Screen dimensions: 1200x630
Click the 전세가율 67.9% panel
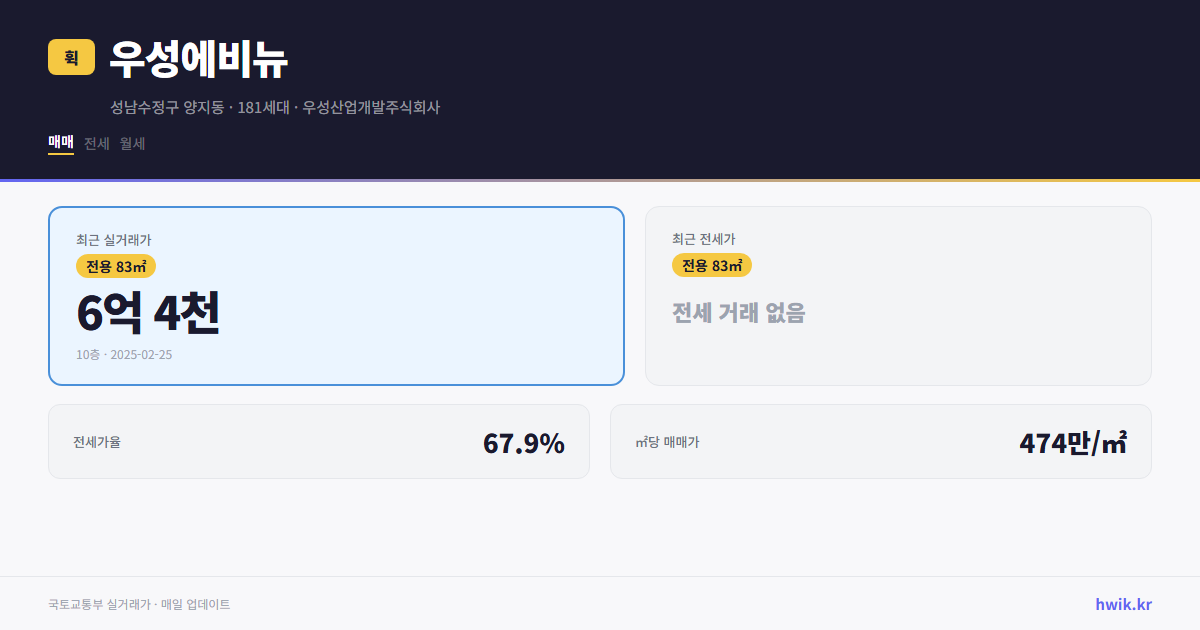pyautogui.click(x=319, y=441)
